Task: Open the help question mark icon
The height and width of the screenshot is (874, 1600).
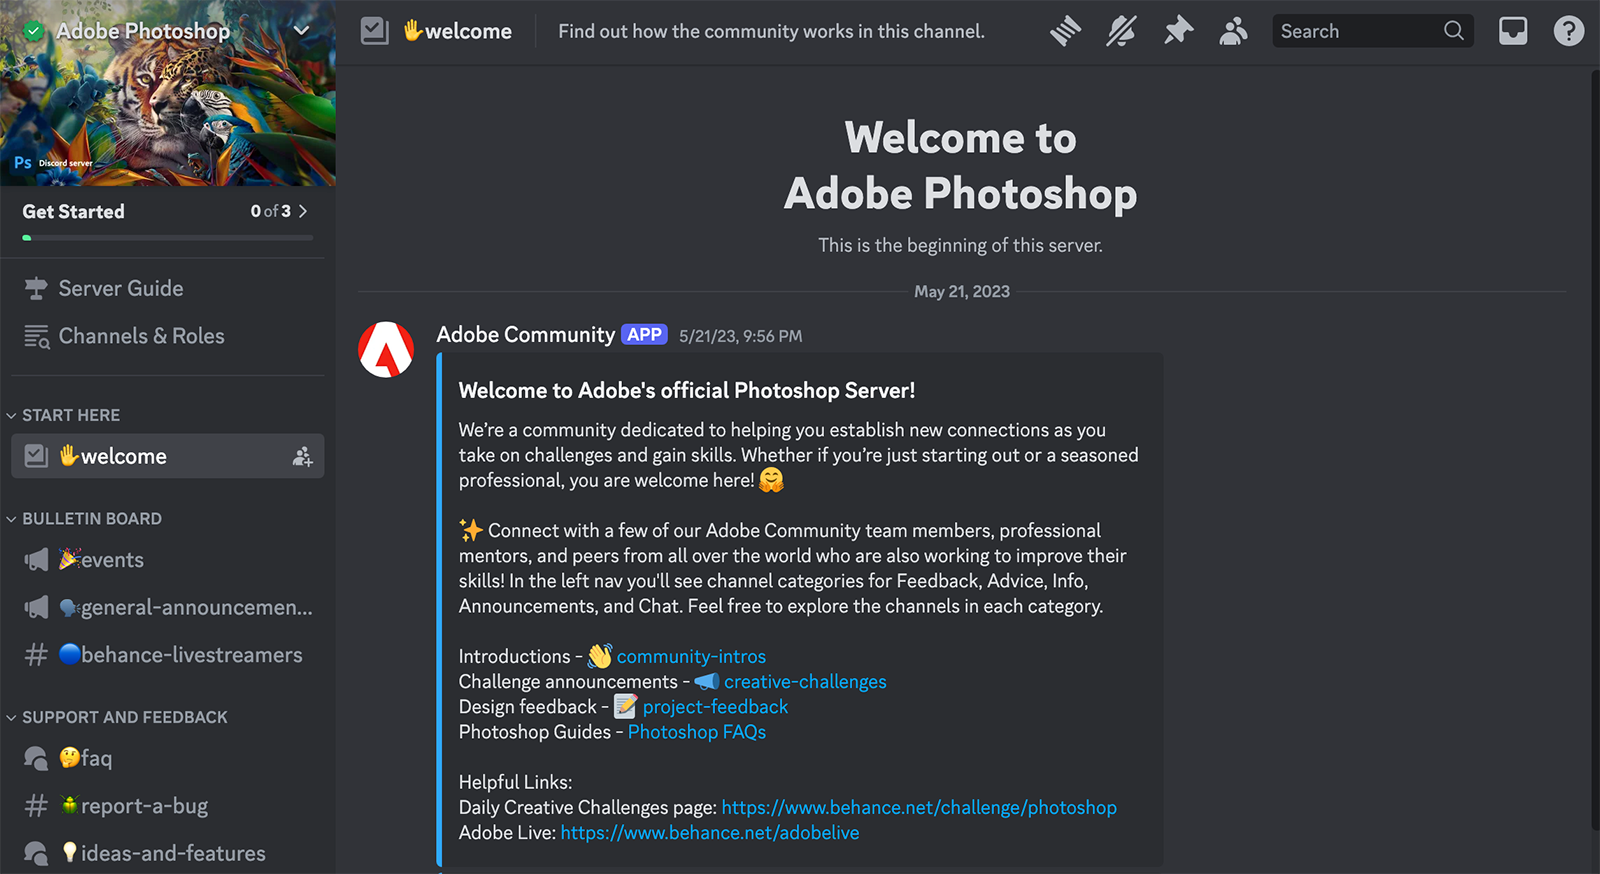Action: pyautogui.click(x=1569, y=31)
